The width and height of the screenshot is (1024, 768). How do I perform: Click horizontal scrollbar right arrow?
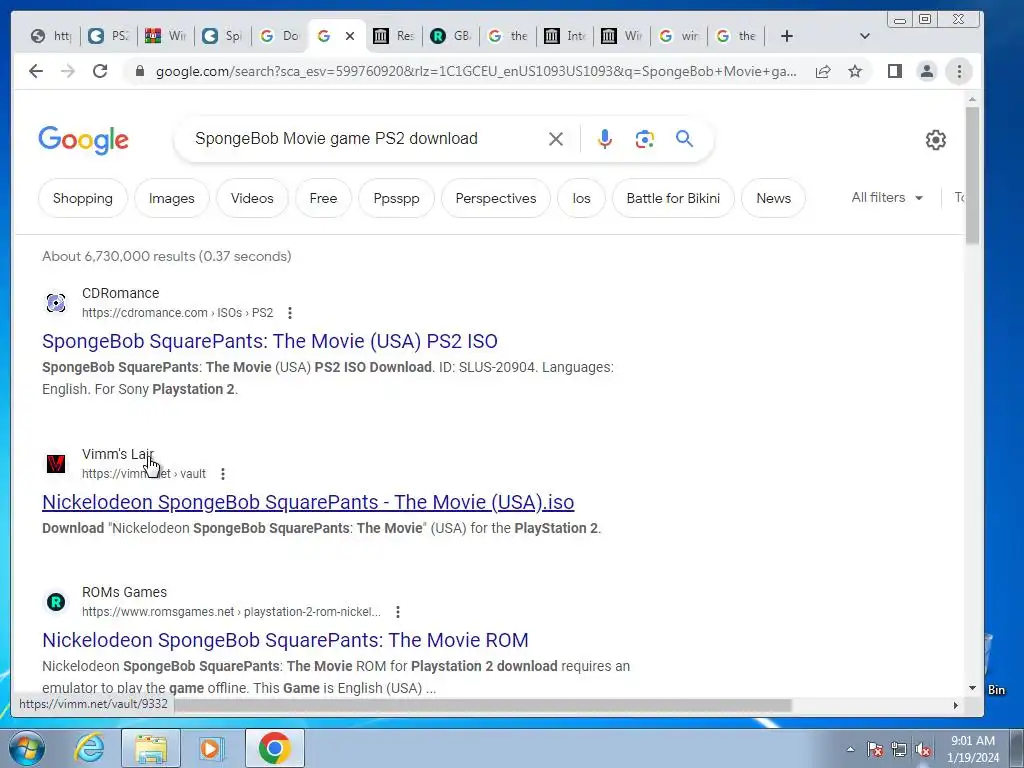955,705
